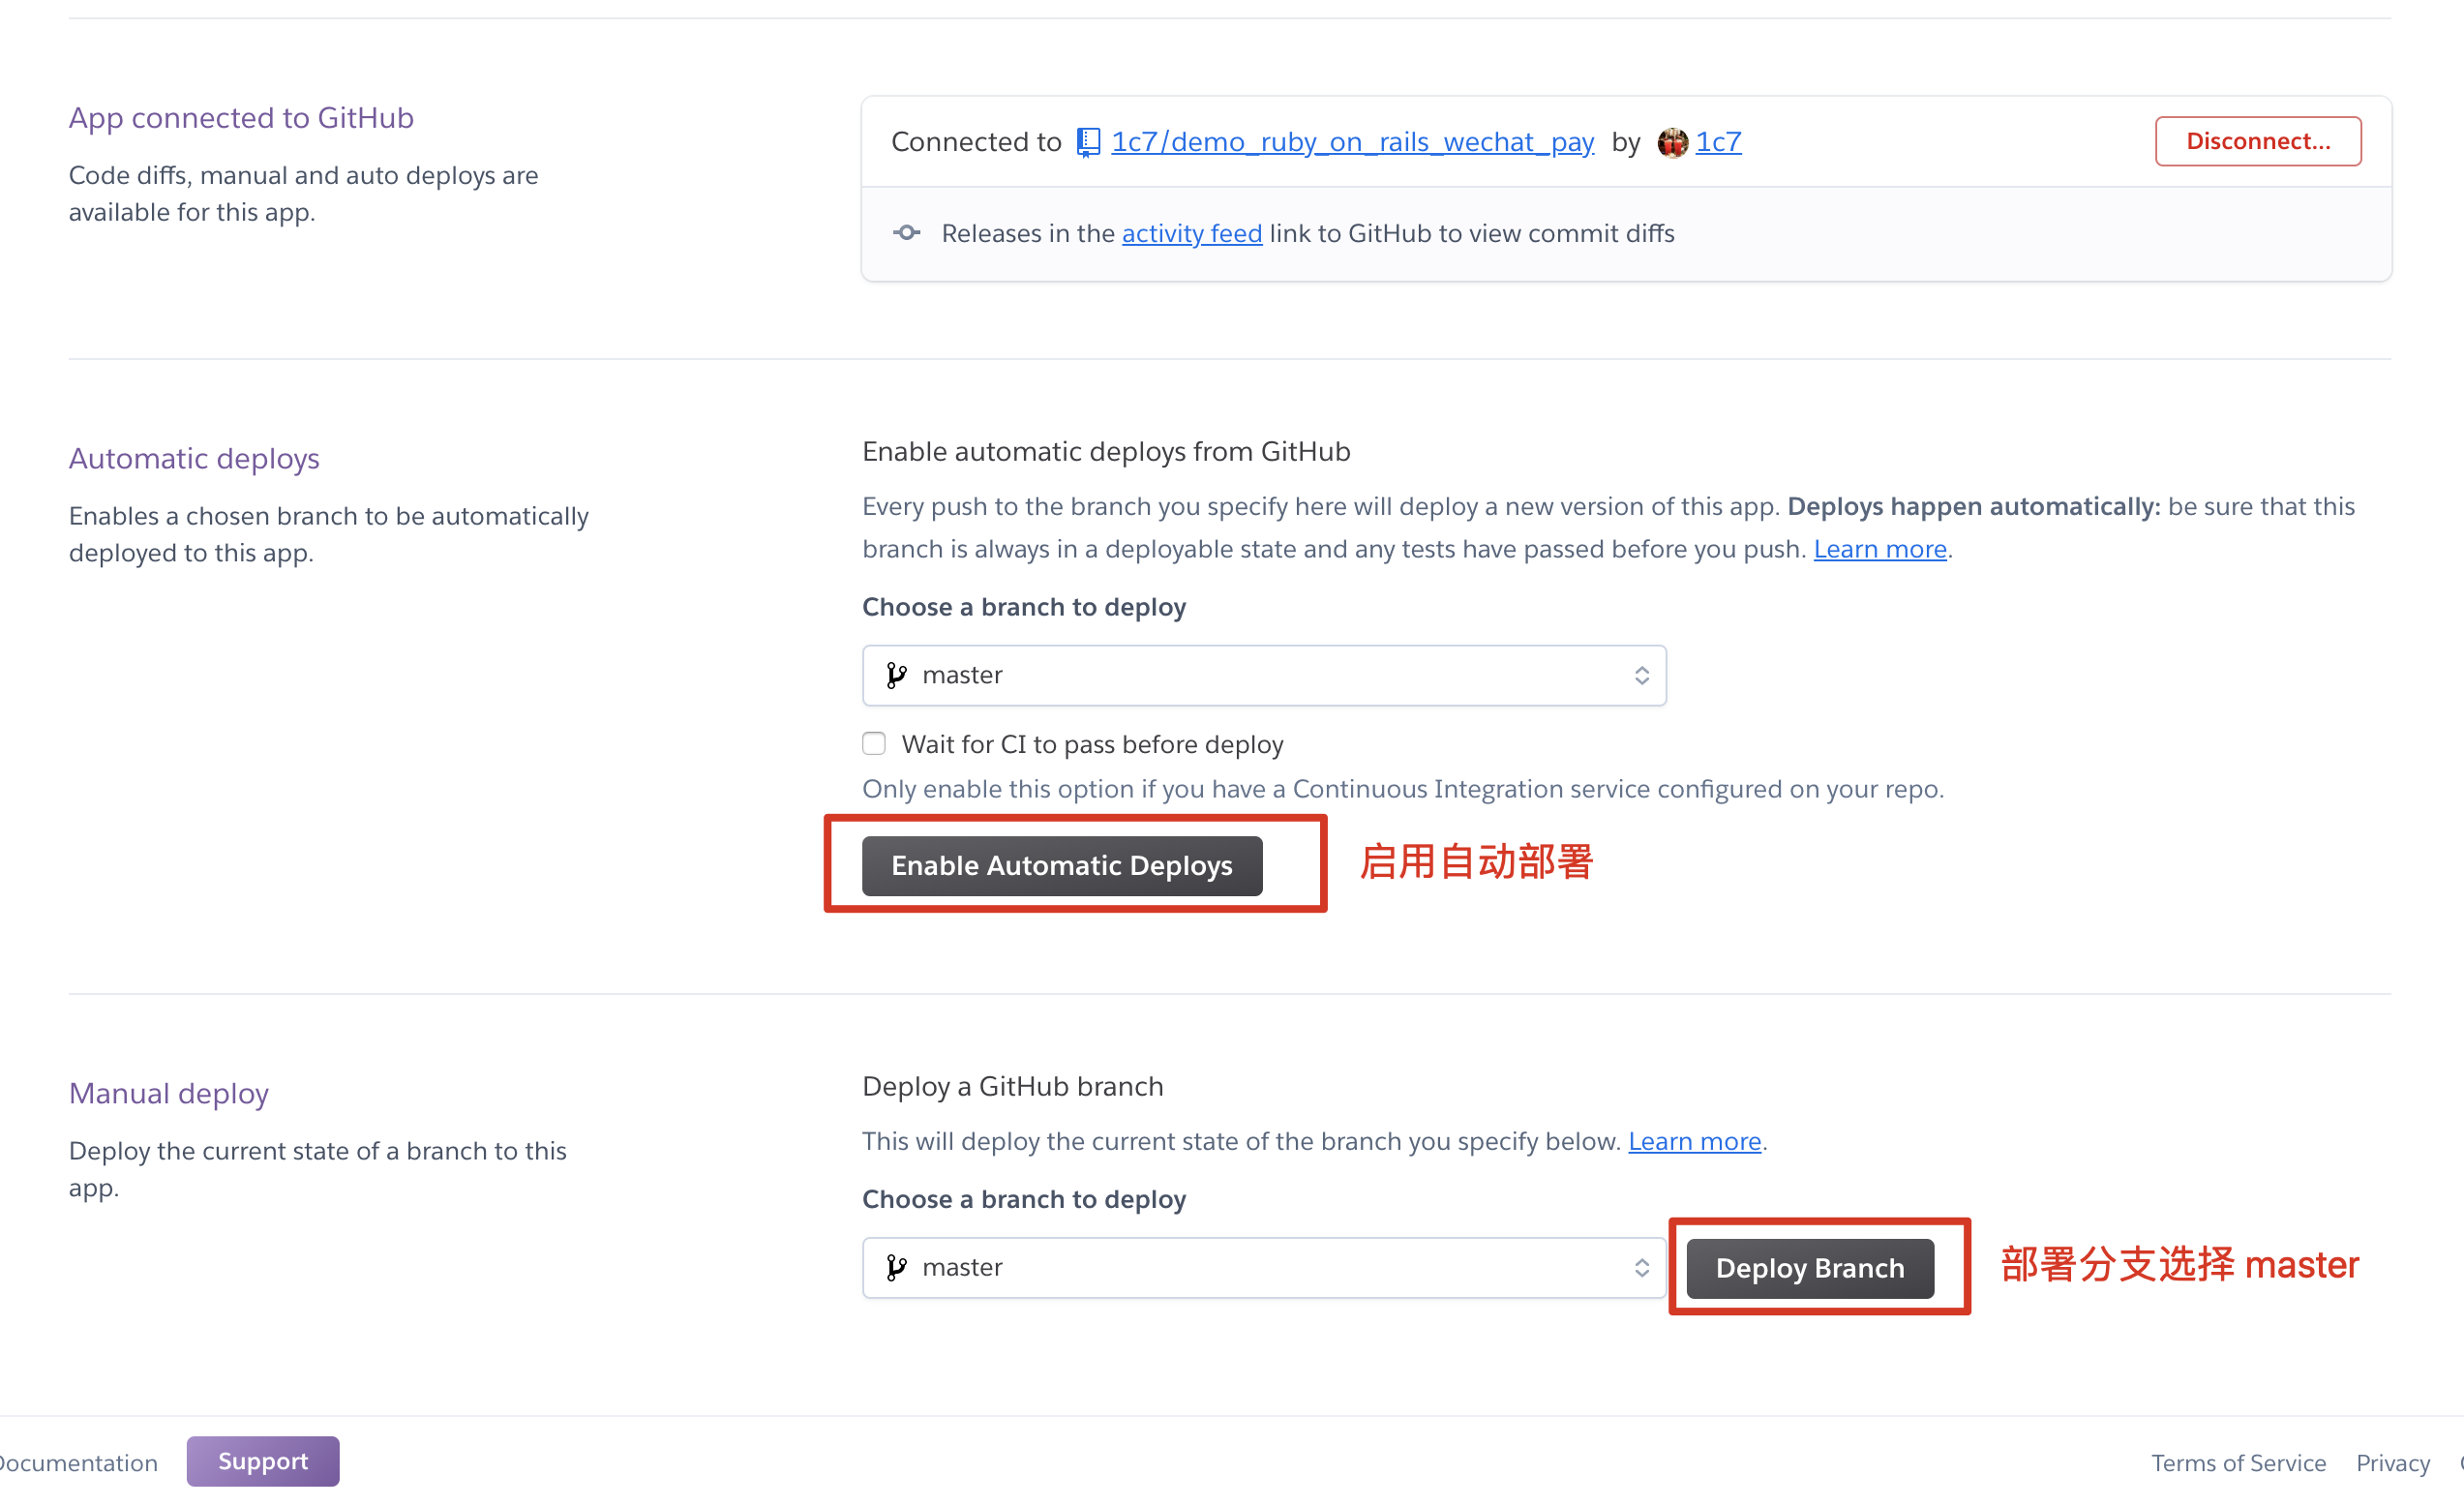Image resolution: width=2464 pixels, height=1506 pixels.
Task: Click the Disconnect... button
Action: click(x=2257, y=141)
